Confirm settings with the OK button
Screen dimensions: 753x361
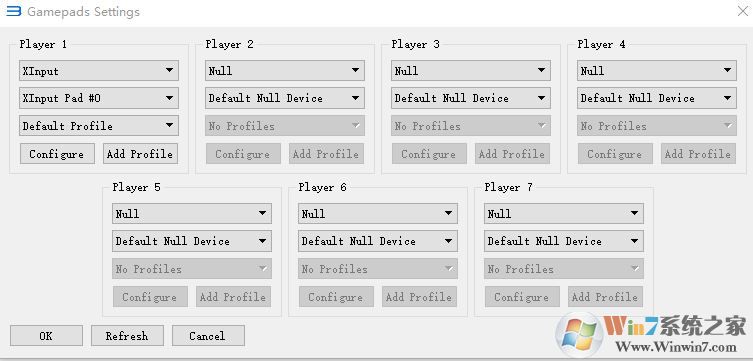click(x=46, y=336)
